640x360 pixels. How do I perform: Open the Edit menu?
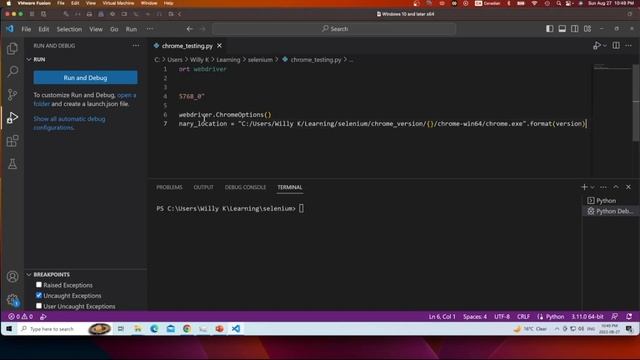[44, 29]
